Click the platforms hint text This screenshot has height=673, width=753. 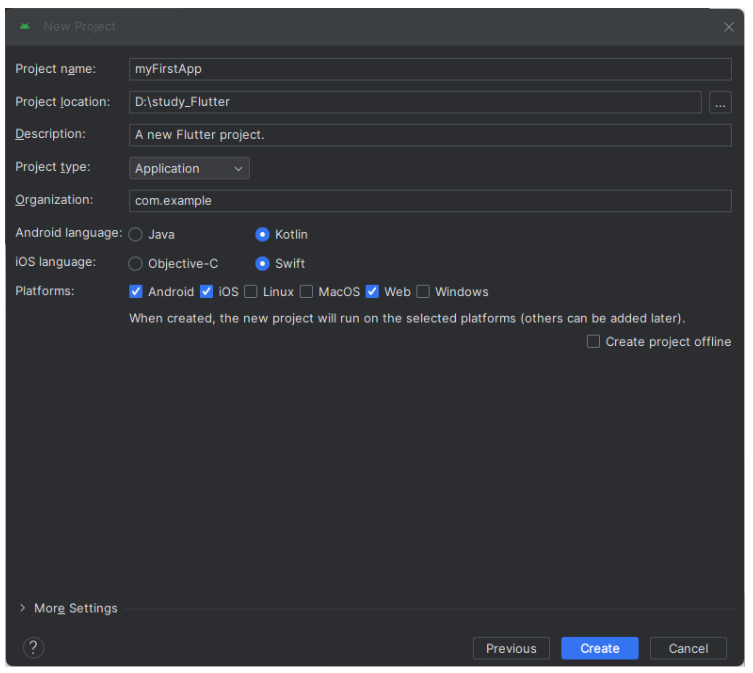click(x=407, y=318)
